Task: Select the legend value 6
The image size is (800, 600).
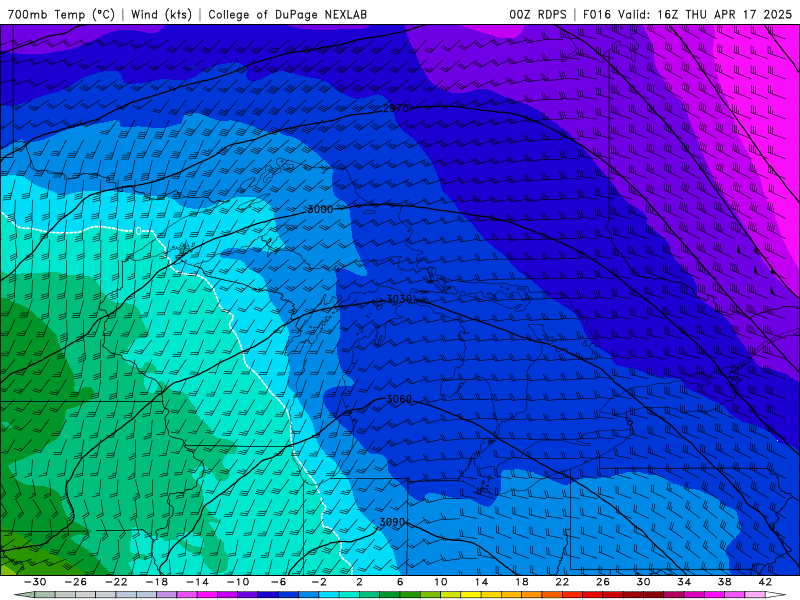Action: (400, 582)
